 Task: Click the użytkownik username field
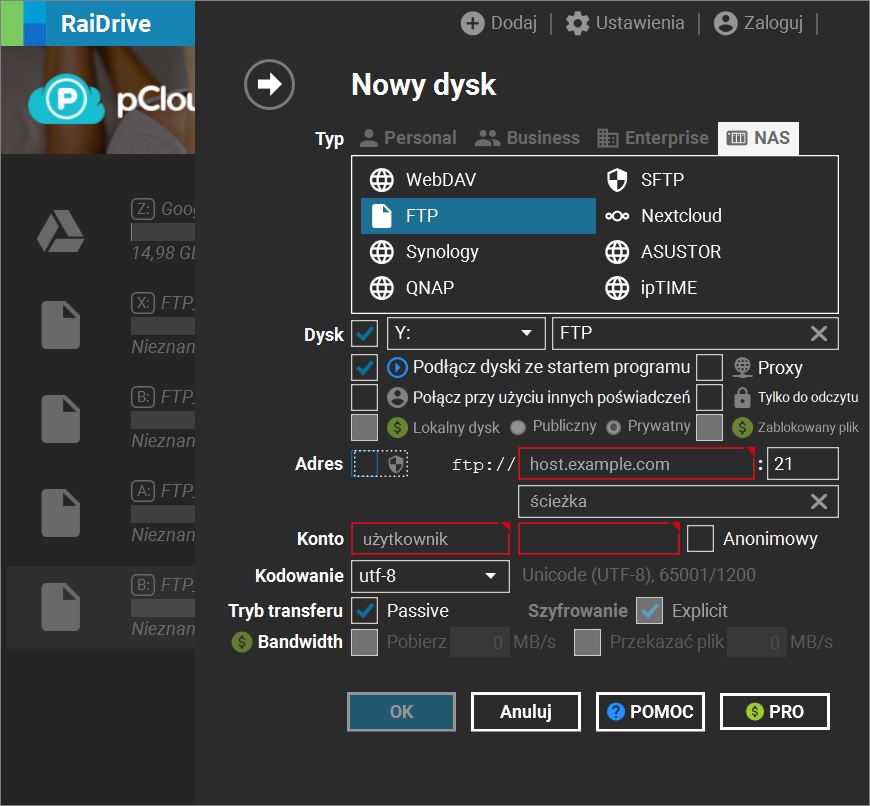point(430,539)
